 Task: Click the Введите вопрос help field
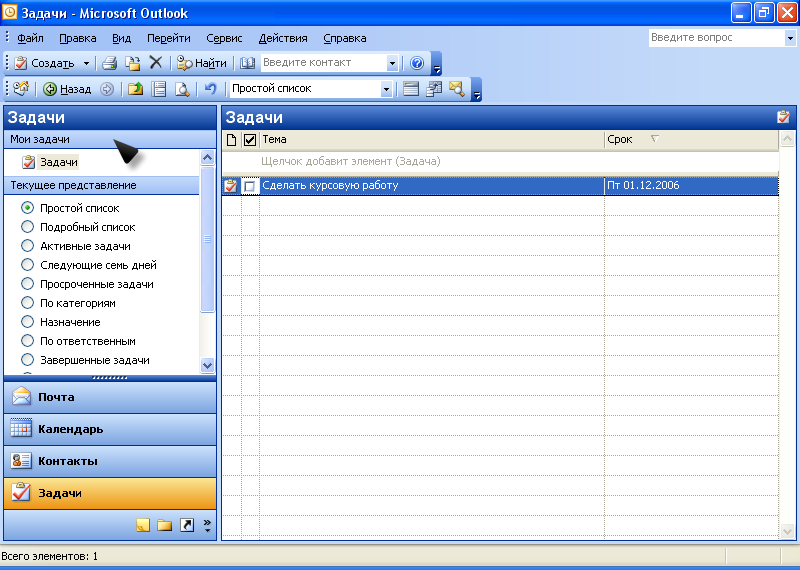pyautogui.click(x=716, y=38)
